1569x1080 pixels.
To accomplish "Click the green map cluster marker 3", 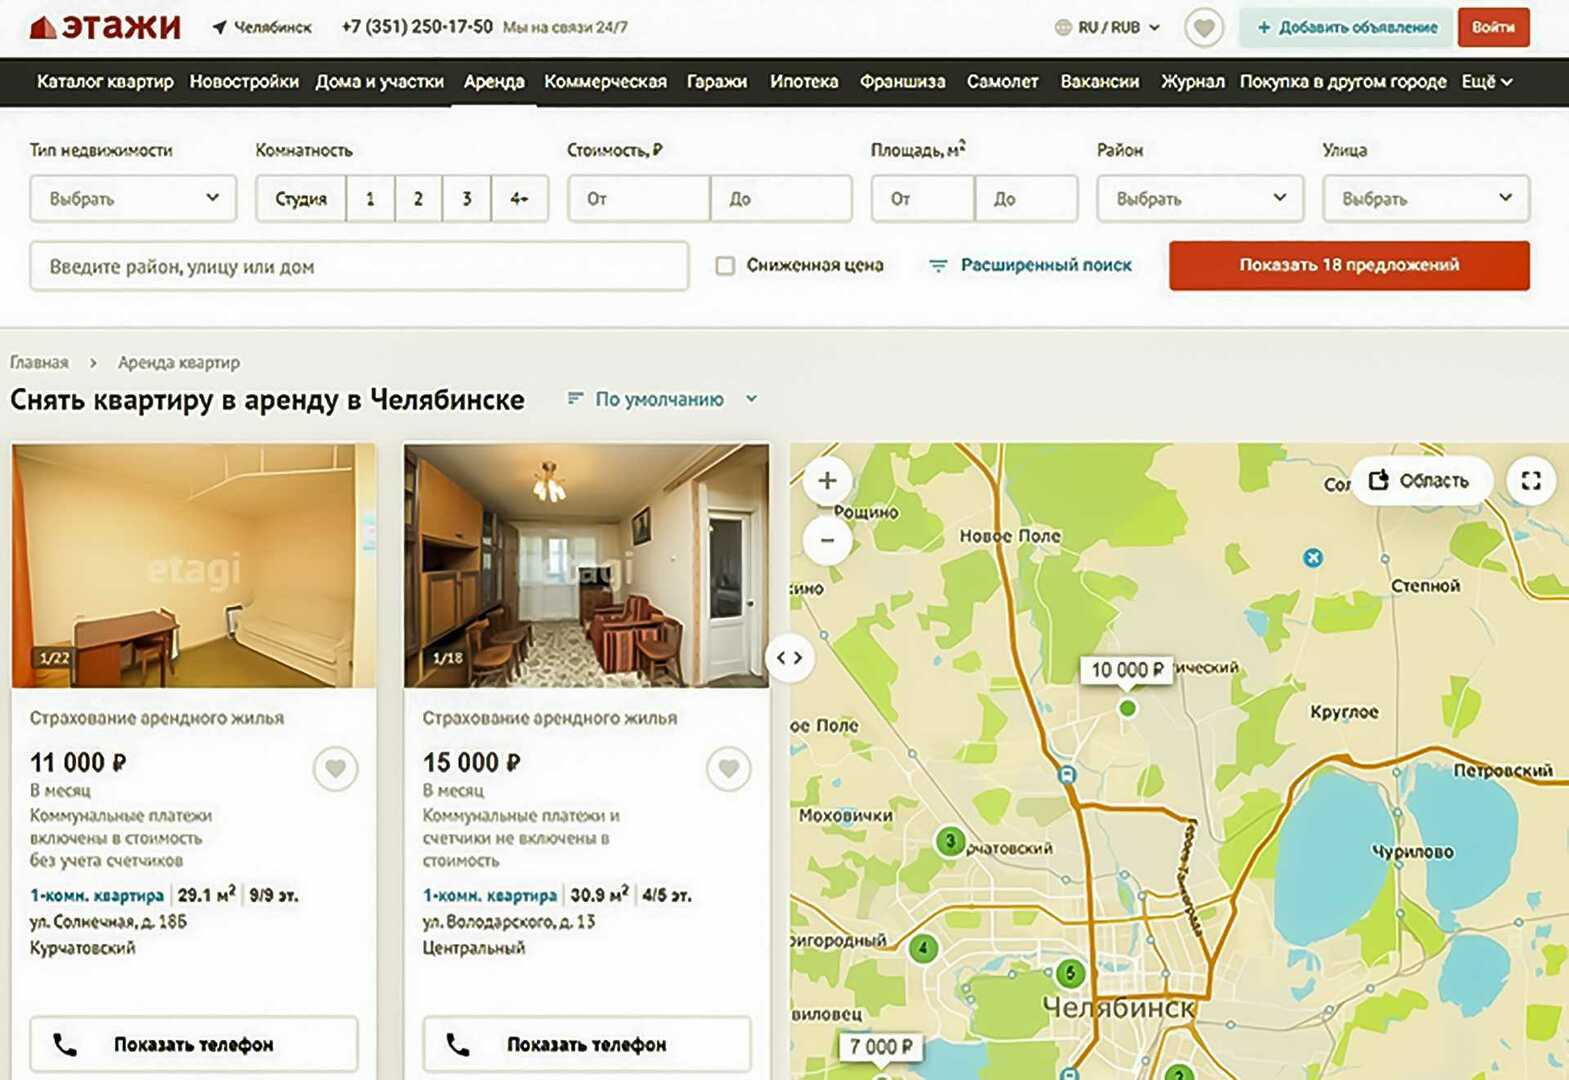I will [949, 841].
